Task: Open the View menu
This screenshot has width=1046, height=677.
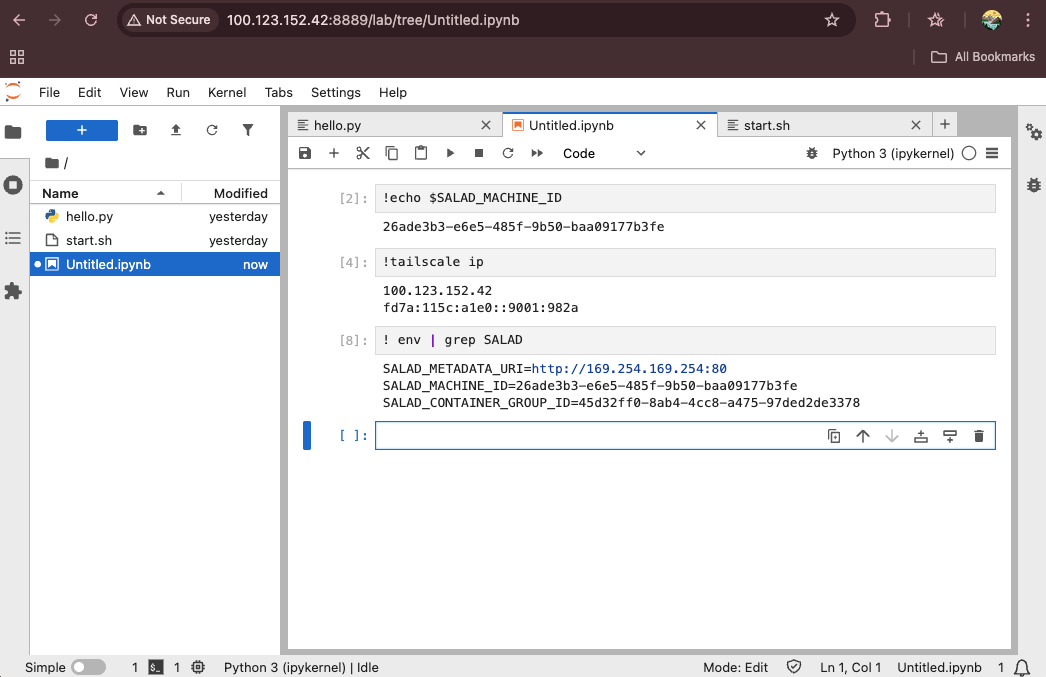Action: point(134,93)
